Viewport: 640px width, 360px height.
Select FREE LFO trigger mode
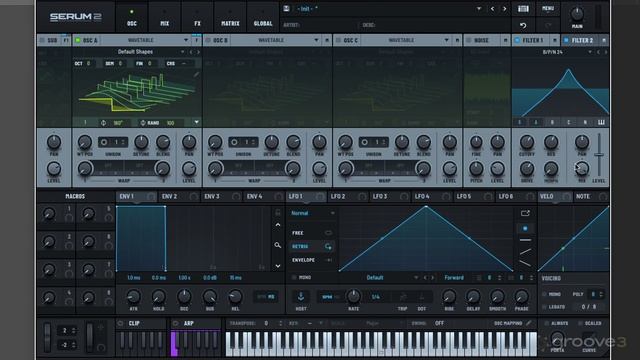tap(312, 233)
